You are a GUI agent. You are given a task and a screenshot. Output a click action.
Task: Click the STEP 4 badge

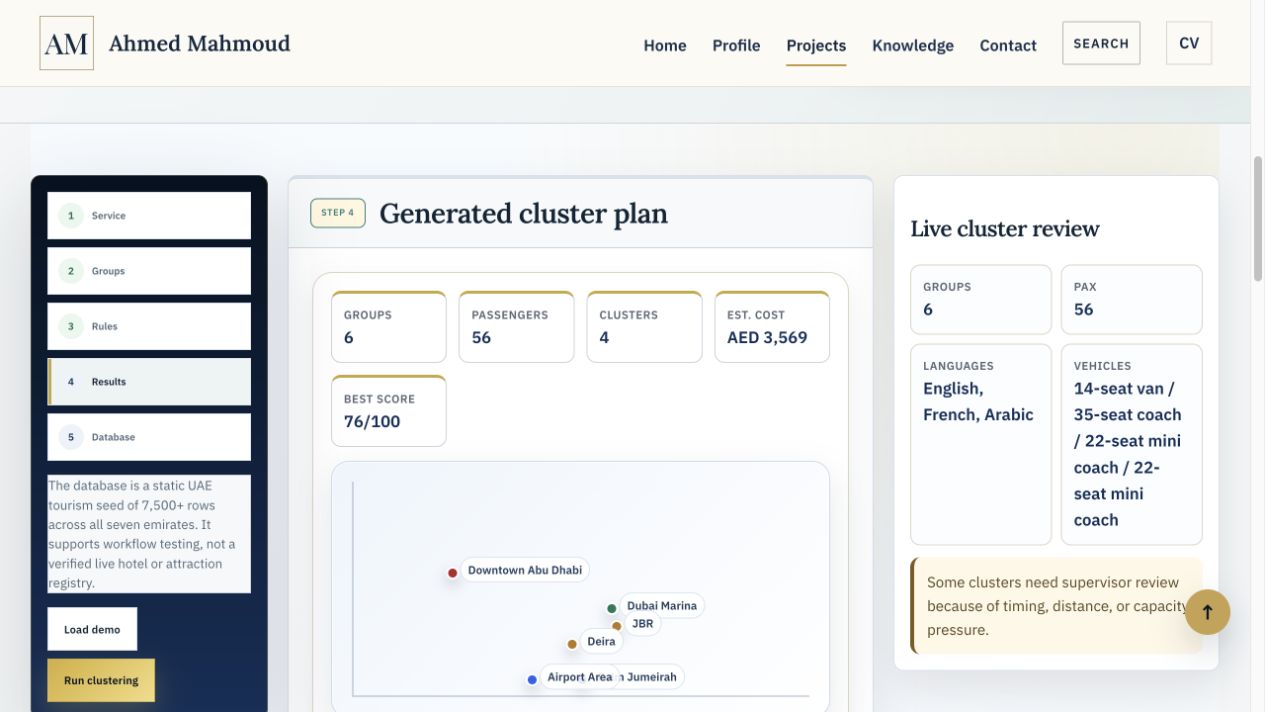338,213
